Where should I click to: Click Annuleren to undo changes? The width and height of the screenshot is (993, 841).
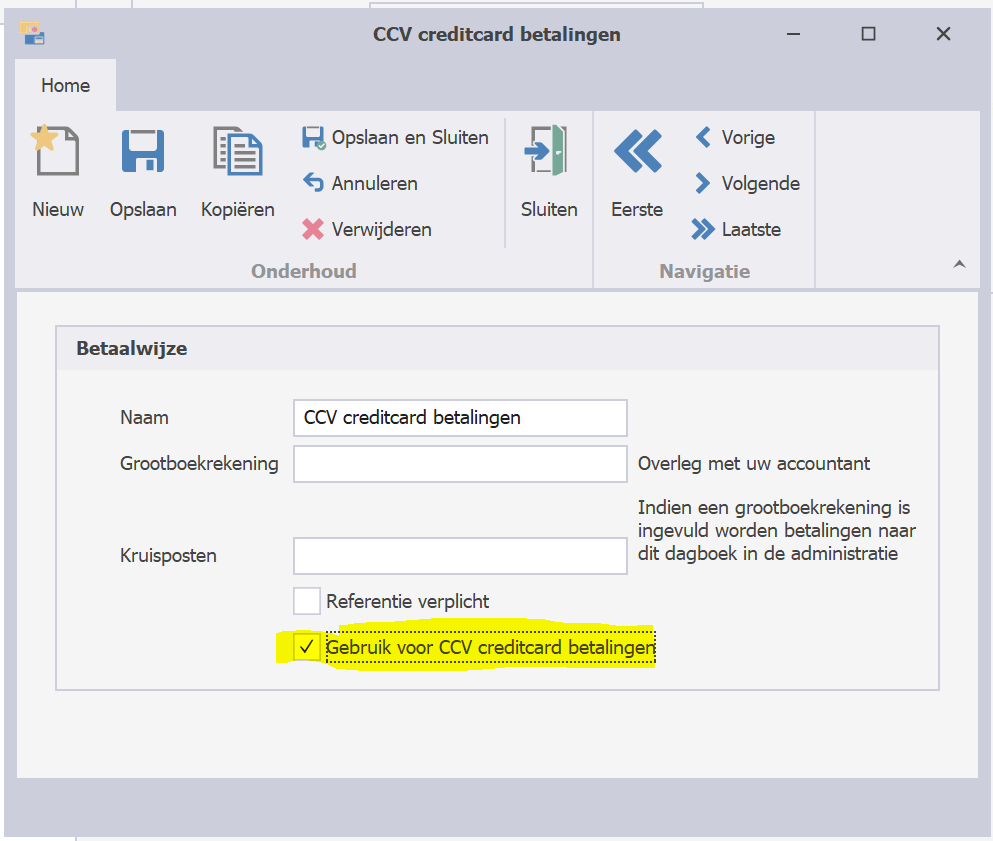pyautogui.click(x=360, y=184)
